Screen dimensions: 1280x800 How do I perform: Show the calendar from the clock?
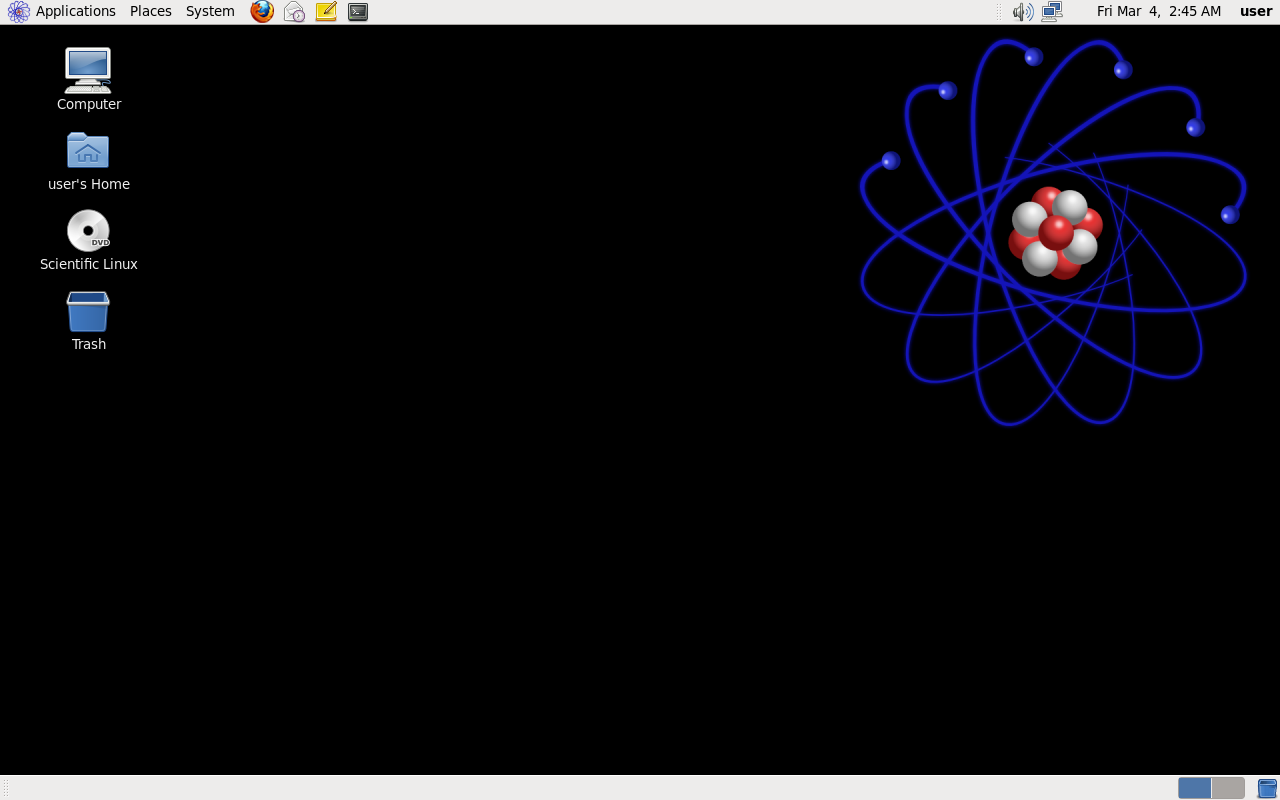[1158, 11]
